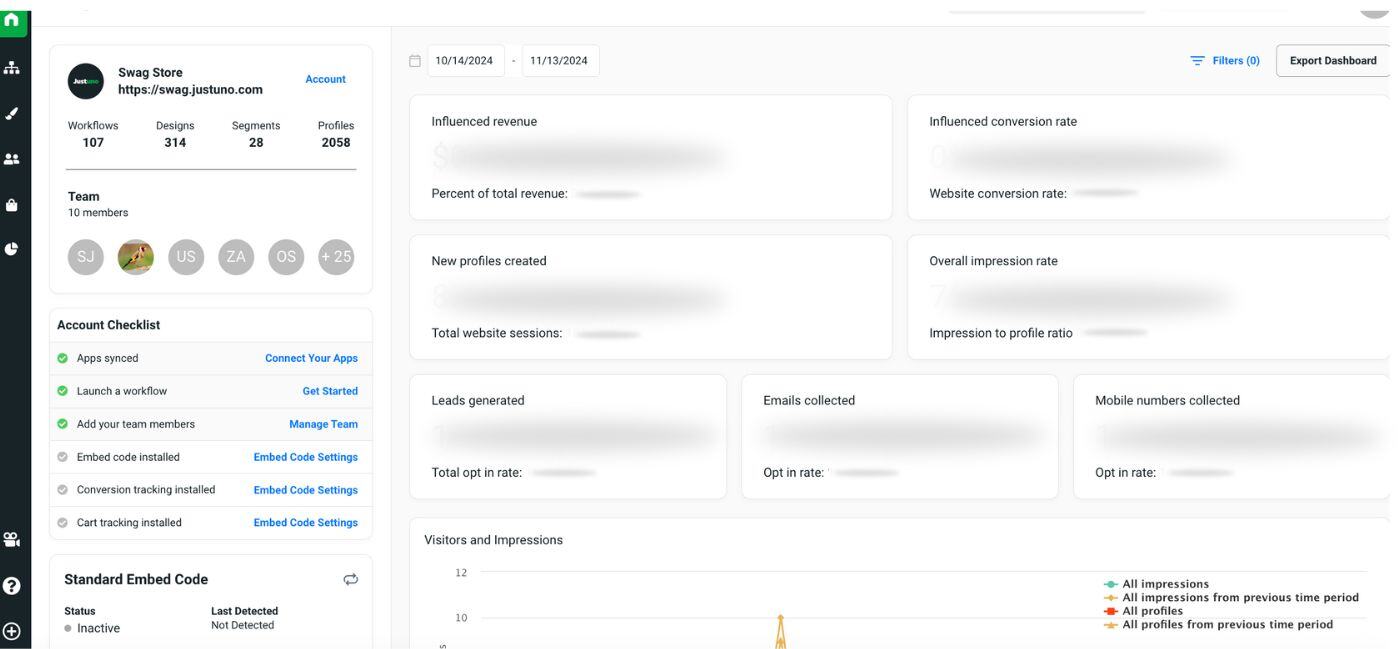Viewport: 1398px width, 649px height.
Task: Click the Cart tracking installed gray checkmark
Action: (63, 522)
